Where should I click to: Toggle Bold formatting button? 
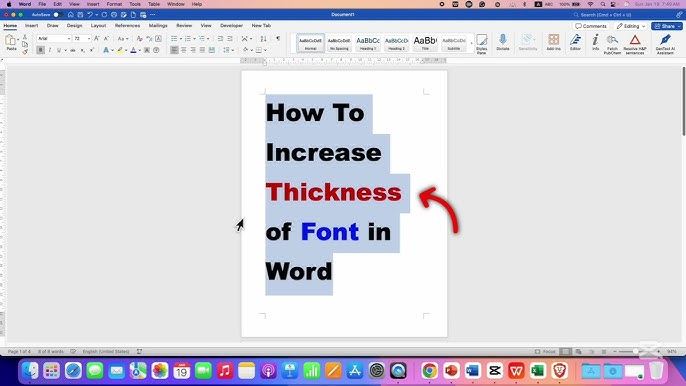point(40,50)
